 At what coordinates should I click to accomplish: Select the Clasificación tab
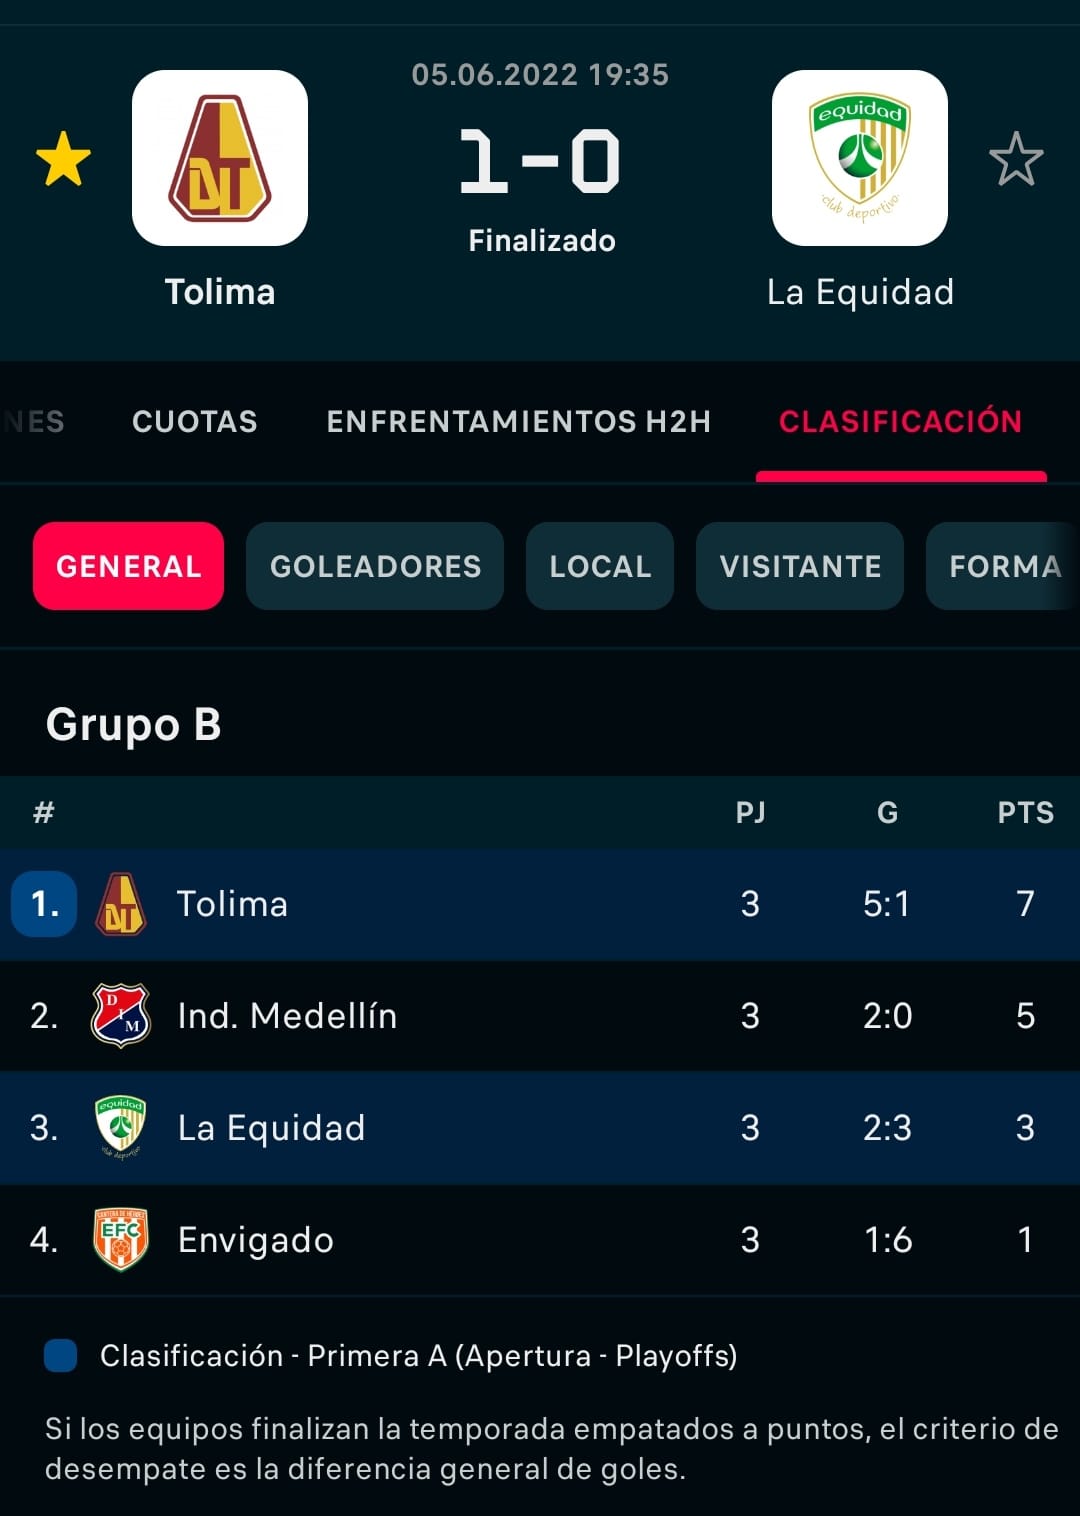coord(900,422)
